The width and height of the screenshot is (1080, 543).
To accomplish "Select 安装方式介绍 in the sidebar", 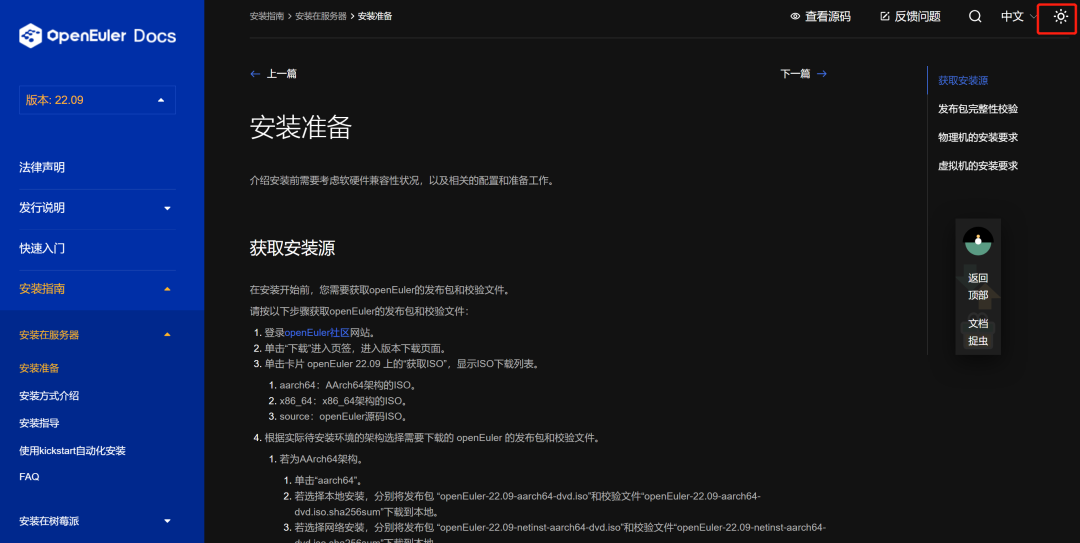I will tap(49, 396).
